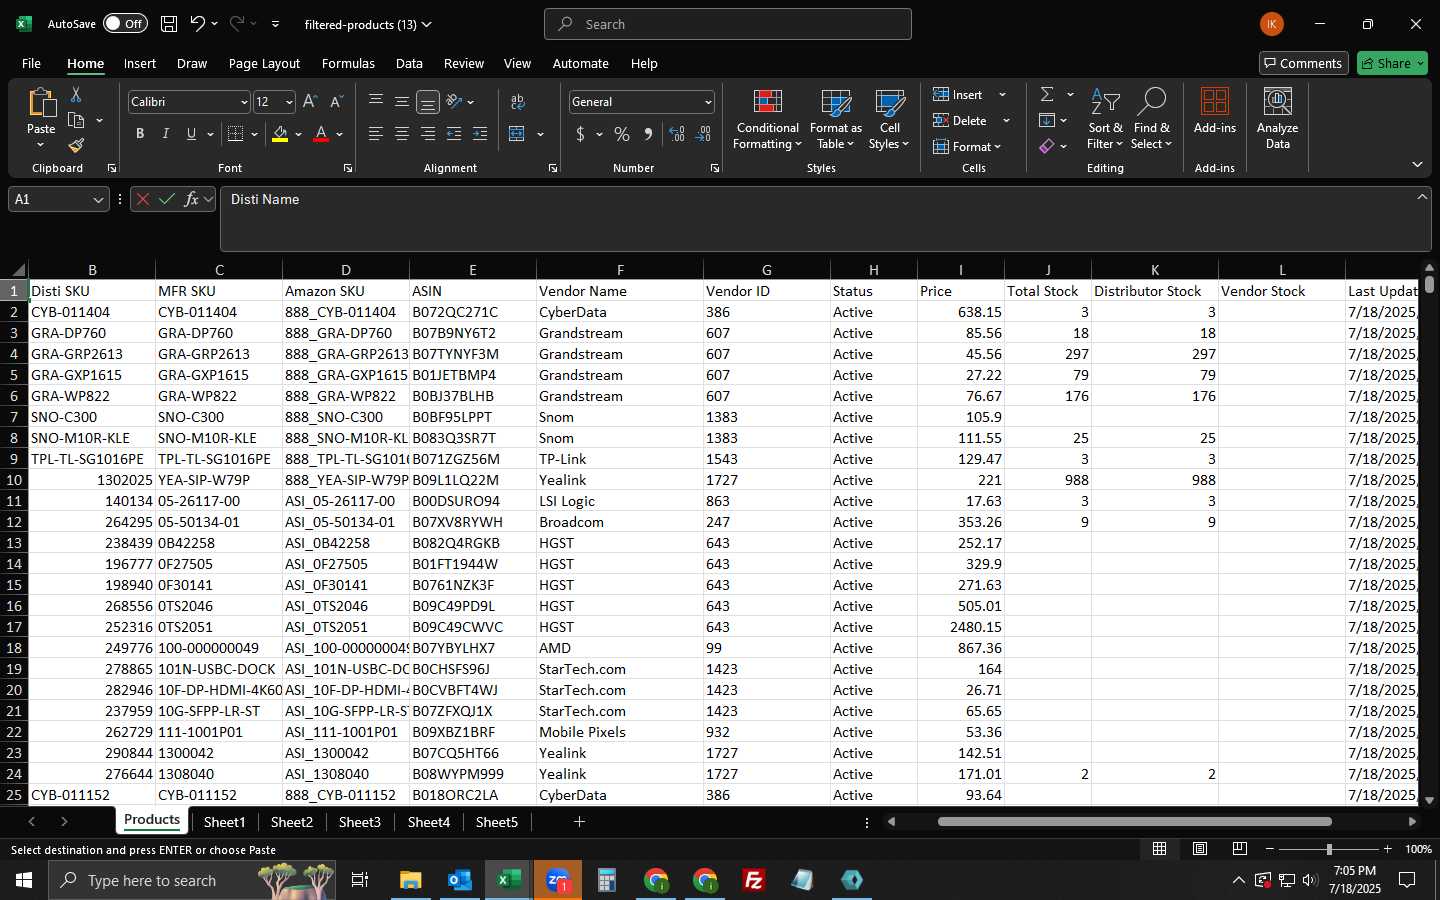Decrease font size with the smaller A icon
This screenshot has height=900, width=1440.
click(336, 102)
